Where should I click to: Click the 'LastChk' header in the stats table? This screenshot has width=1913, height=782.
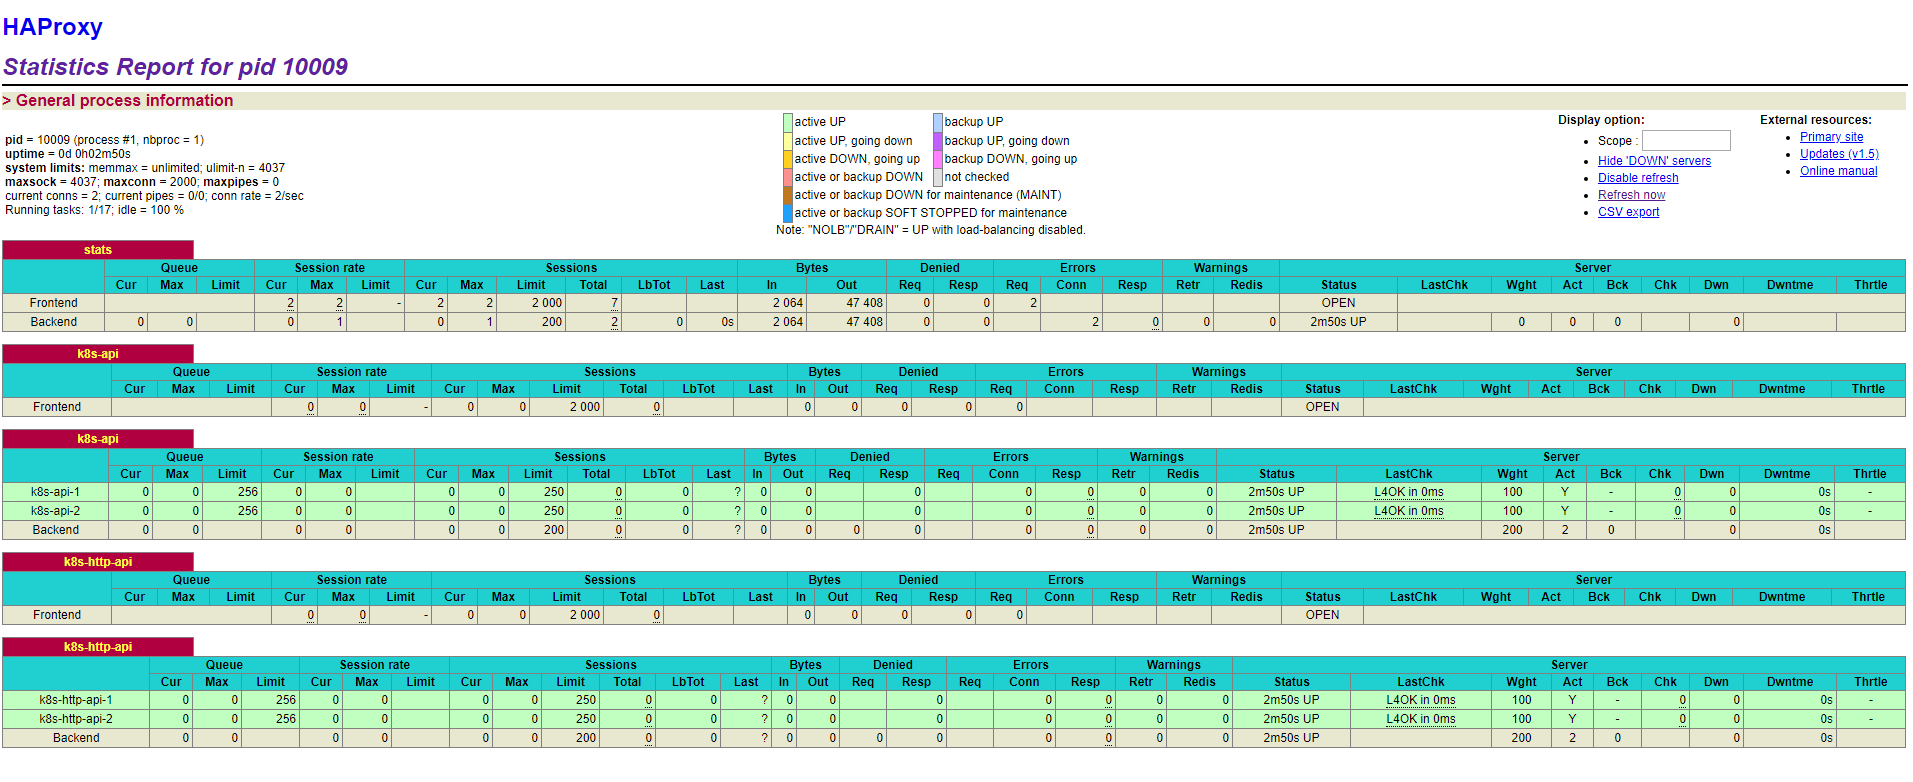pyautogui.click(x=1444, y=285)
